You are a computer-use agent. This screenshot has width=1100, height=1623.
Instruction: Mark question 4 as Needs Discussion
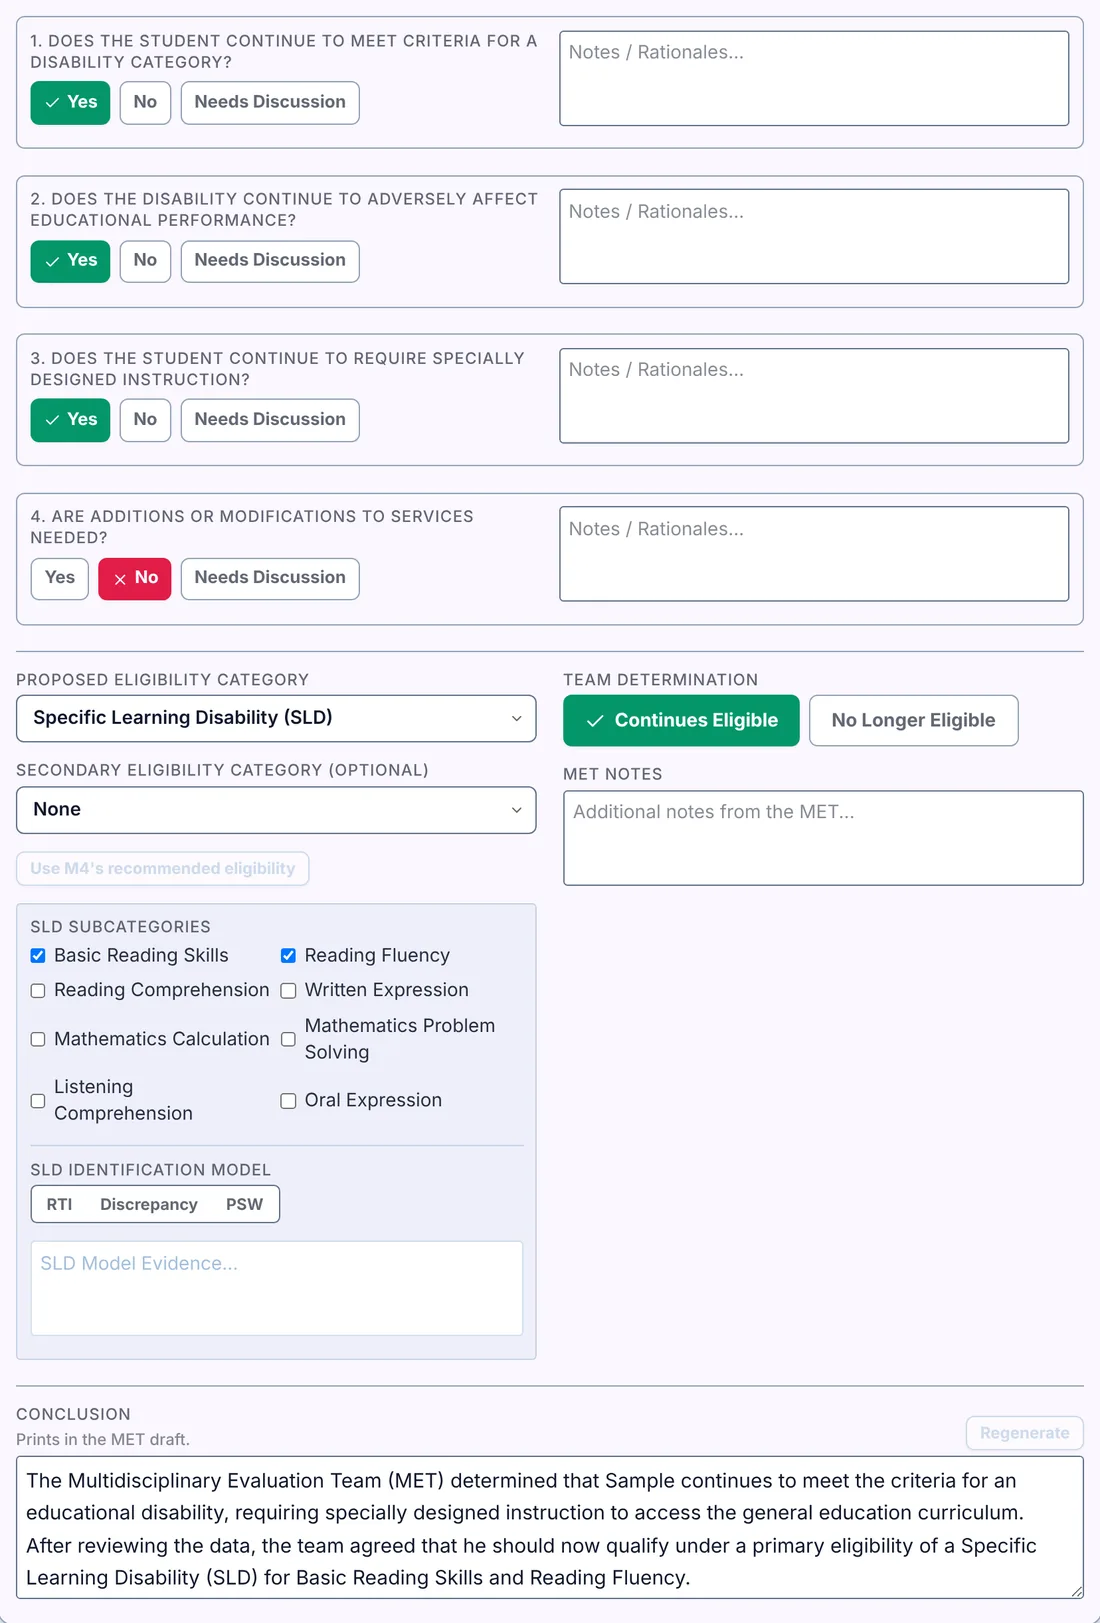pos(270,578)
